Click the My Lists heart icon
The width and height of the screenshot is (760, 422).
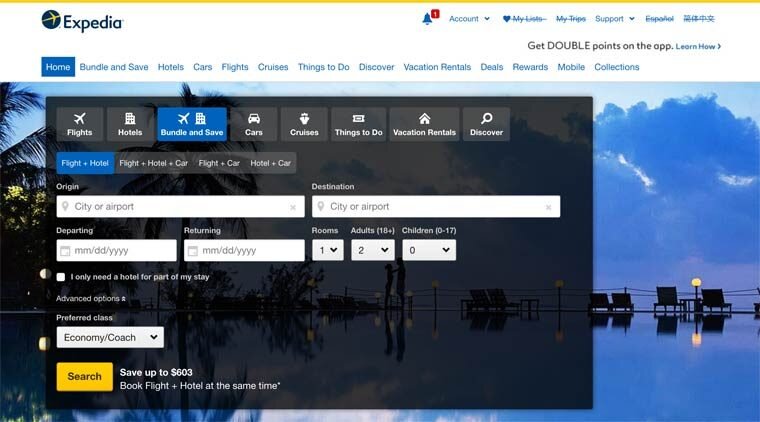point(506,19)
